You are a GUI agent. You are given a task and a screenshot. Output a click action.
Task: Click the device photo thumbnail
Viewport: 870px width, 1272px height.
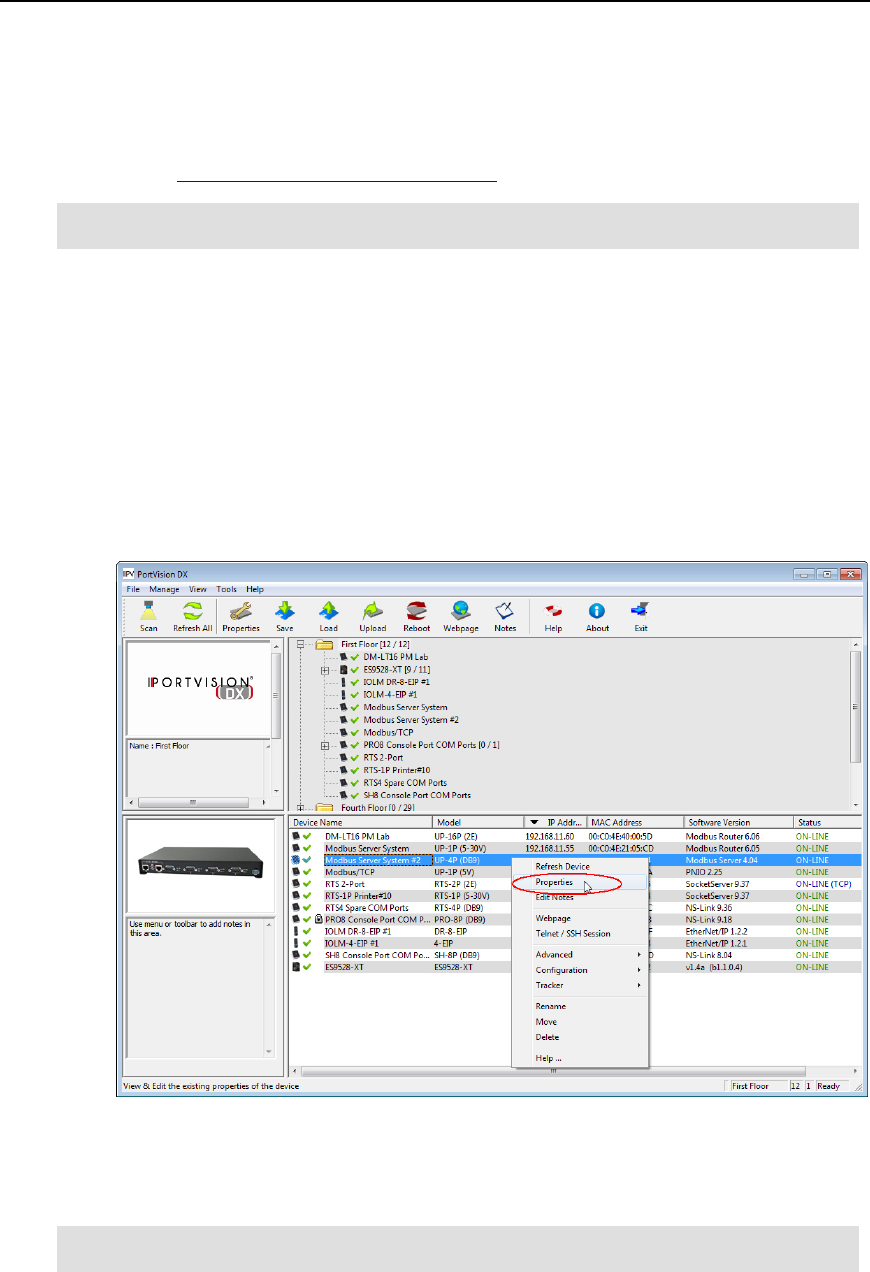pos(202,867)
